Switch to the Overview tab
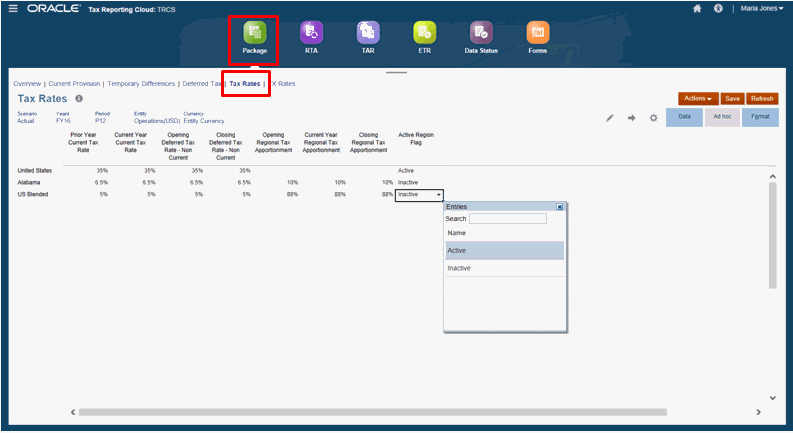793x433 pixels. [x=27, y=84]
